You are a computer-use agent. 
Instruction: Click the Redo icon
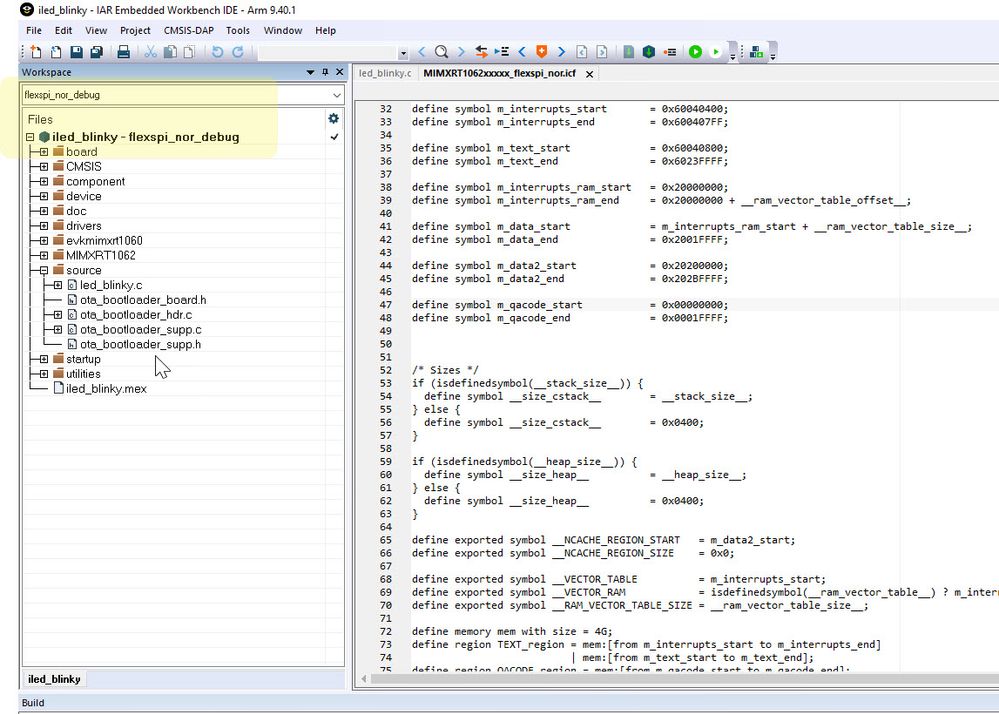coord(238,52)
